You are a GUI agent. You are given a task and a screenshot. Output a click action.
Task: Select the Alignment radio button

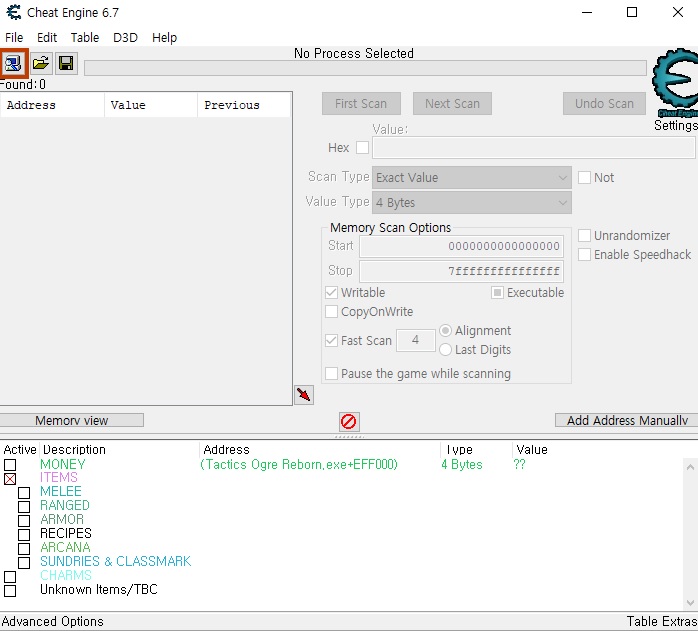point(445,330)
